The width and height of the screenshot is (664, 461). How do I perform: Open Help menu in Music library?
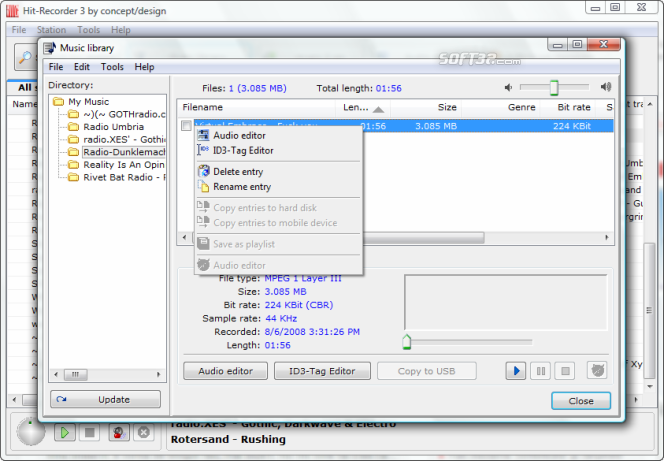[x=144, y=67]
